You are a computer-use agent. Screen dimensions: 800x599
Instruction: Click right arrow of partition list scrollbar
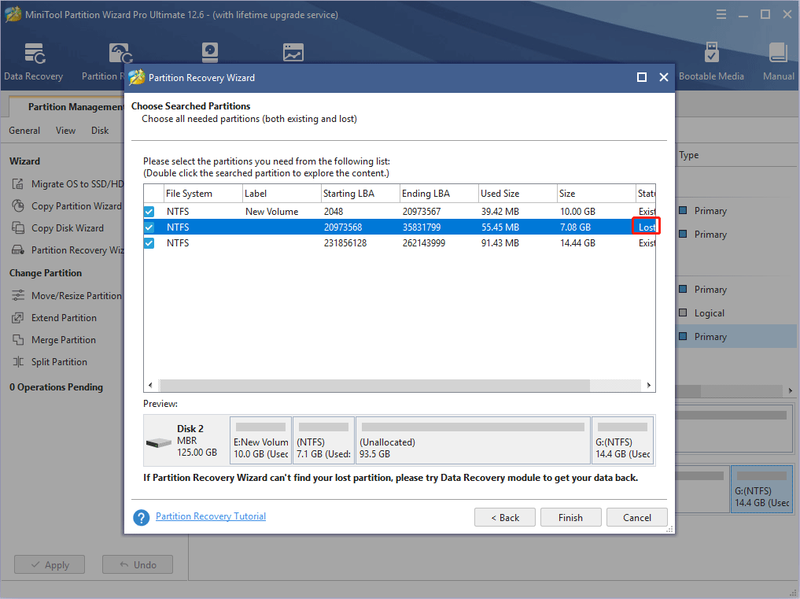point(648,385)
